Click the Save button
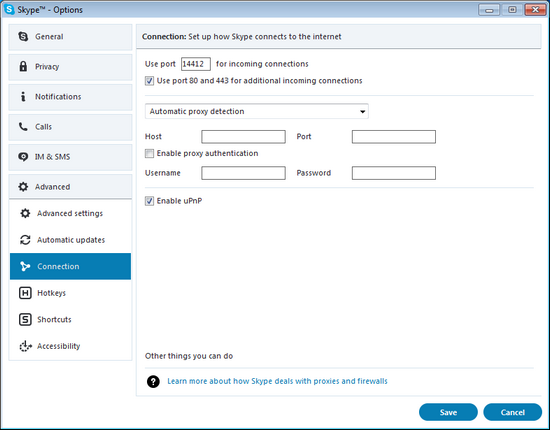The height and width of the screenshot is (430, 550). pos(448,412)
